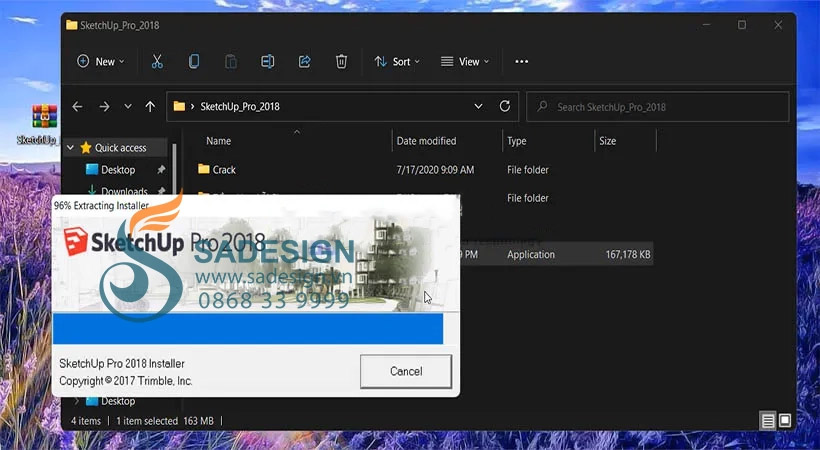Screen dimensions: 820x450
Task: Minimize the File Explorer window
Action: pos(706,25)
